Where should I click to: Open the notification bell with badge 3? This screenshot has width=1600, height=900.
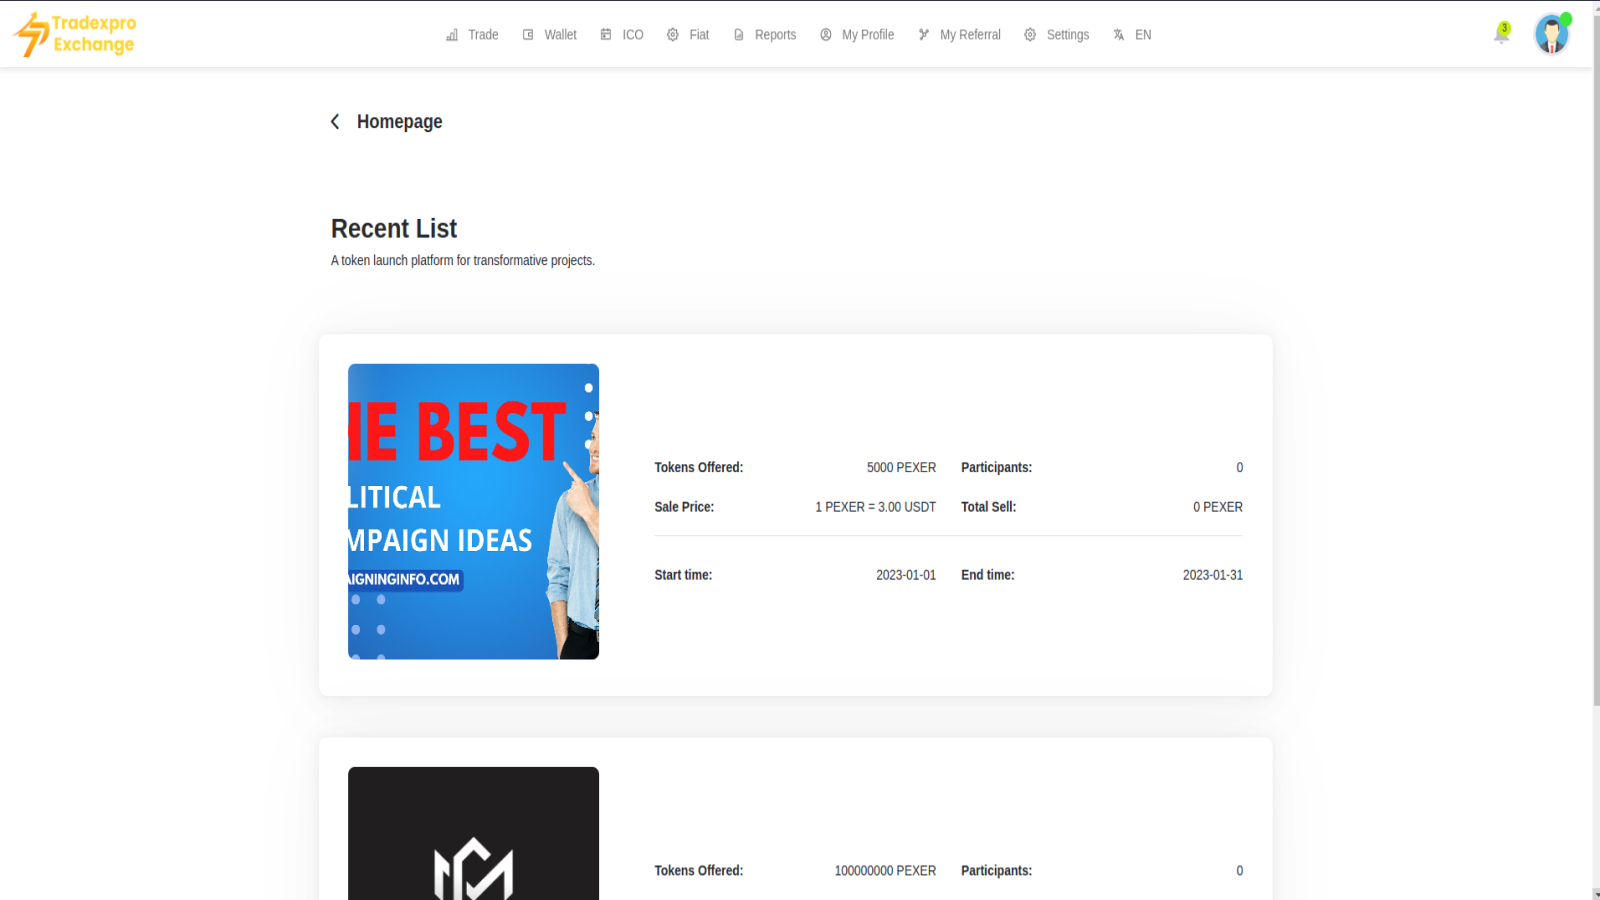pos(1500,34)
